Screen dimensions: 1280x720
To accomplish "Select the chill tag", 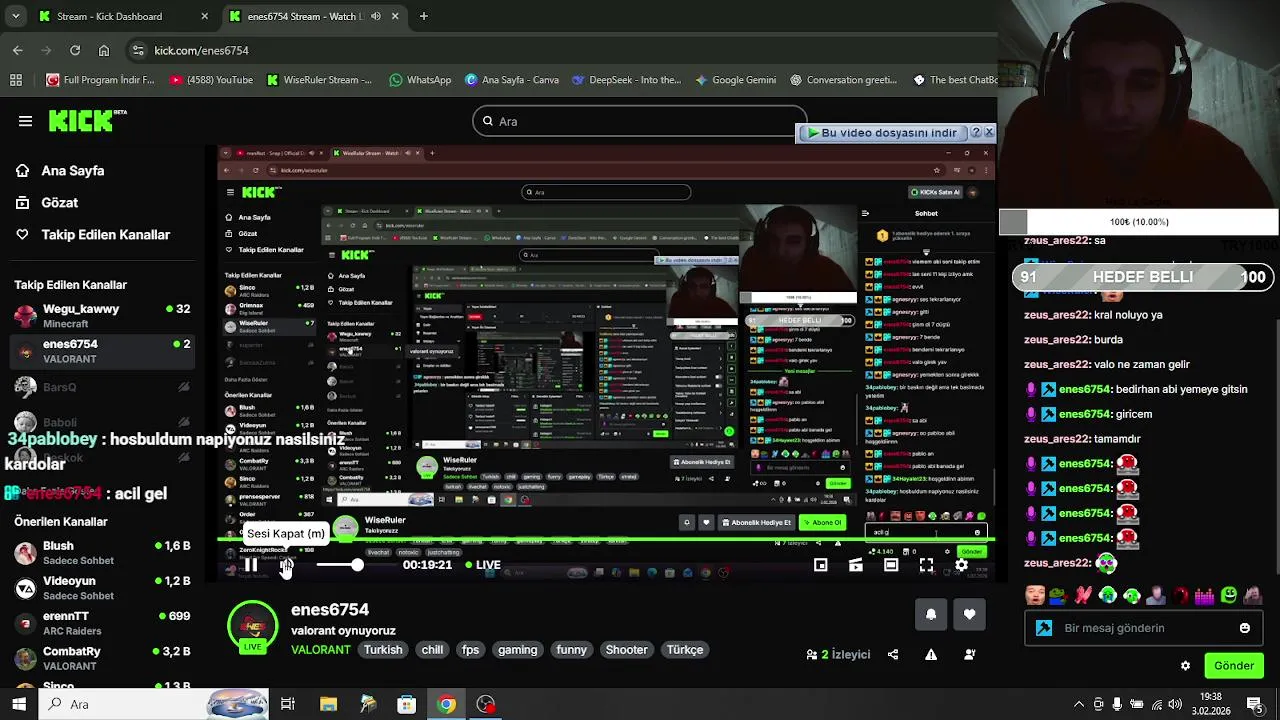I will tap(432, 650).
